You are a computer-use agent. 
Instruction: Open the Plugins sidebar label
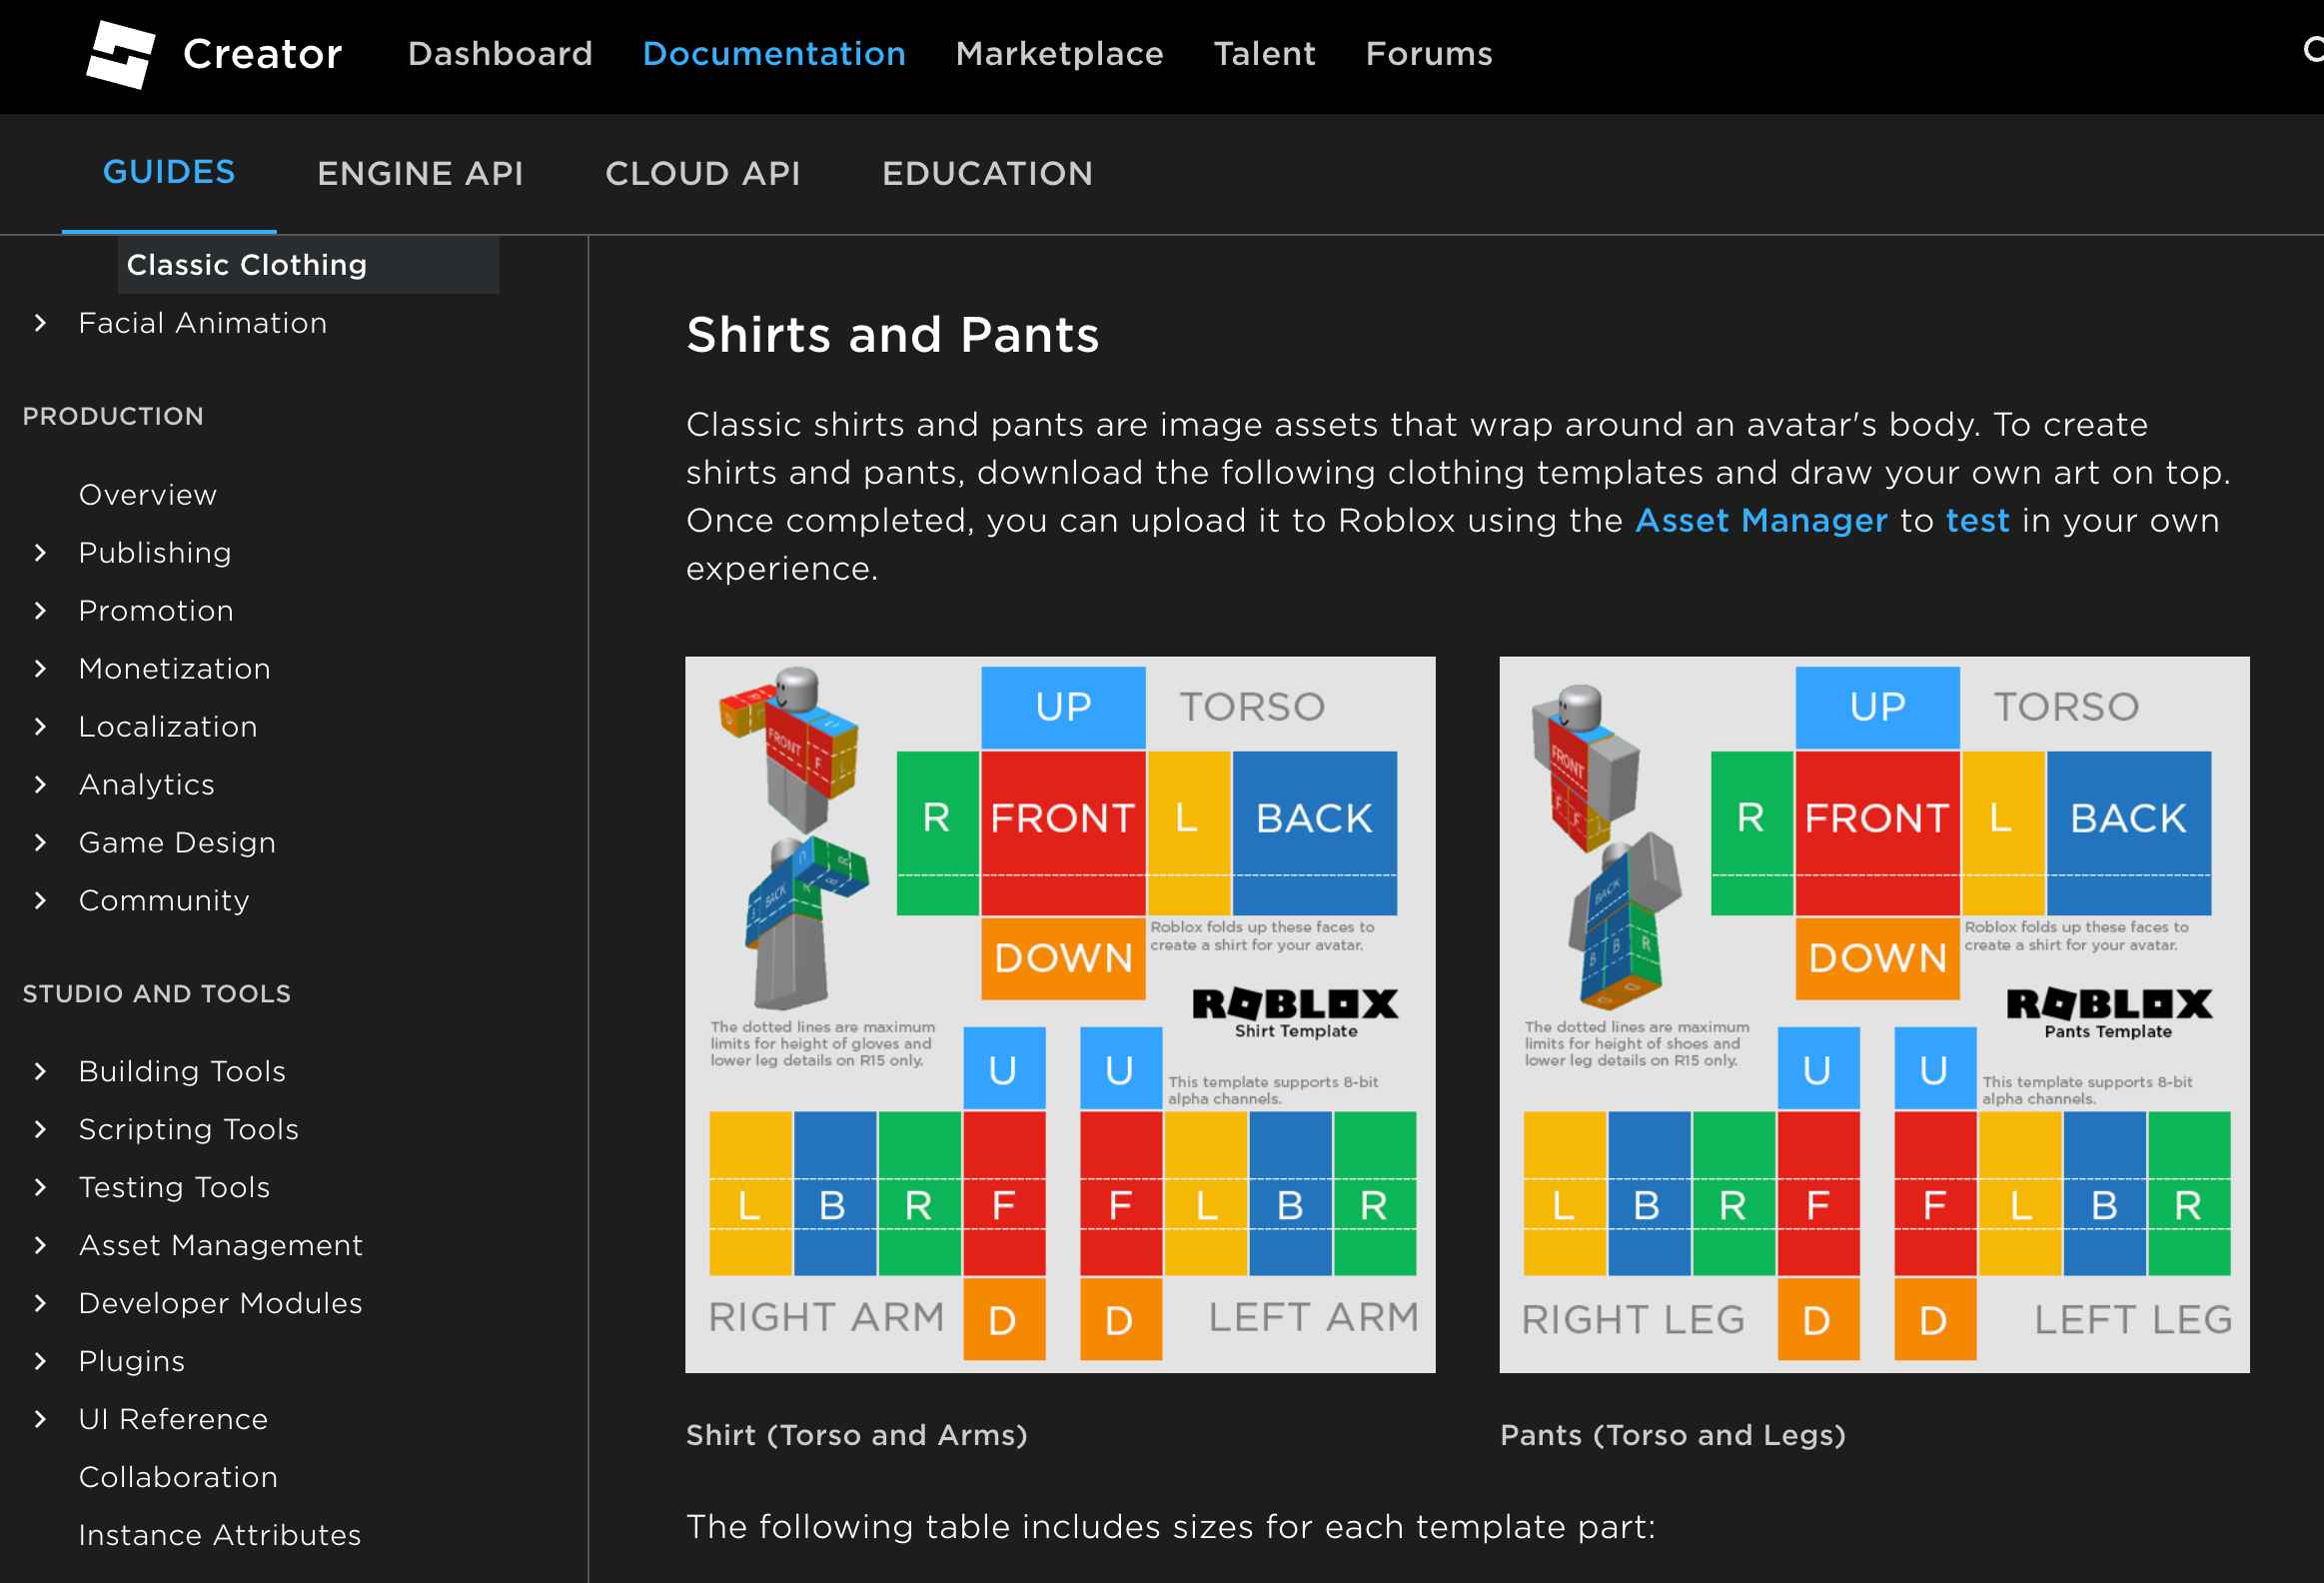coord(132,1361)
